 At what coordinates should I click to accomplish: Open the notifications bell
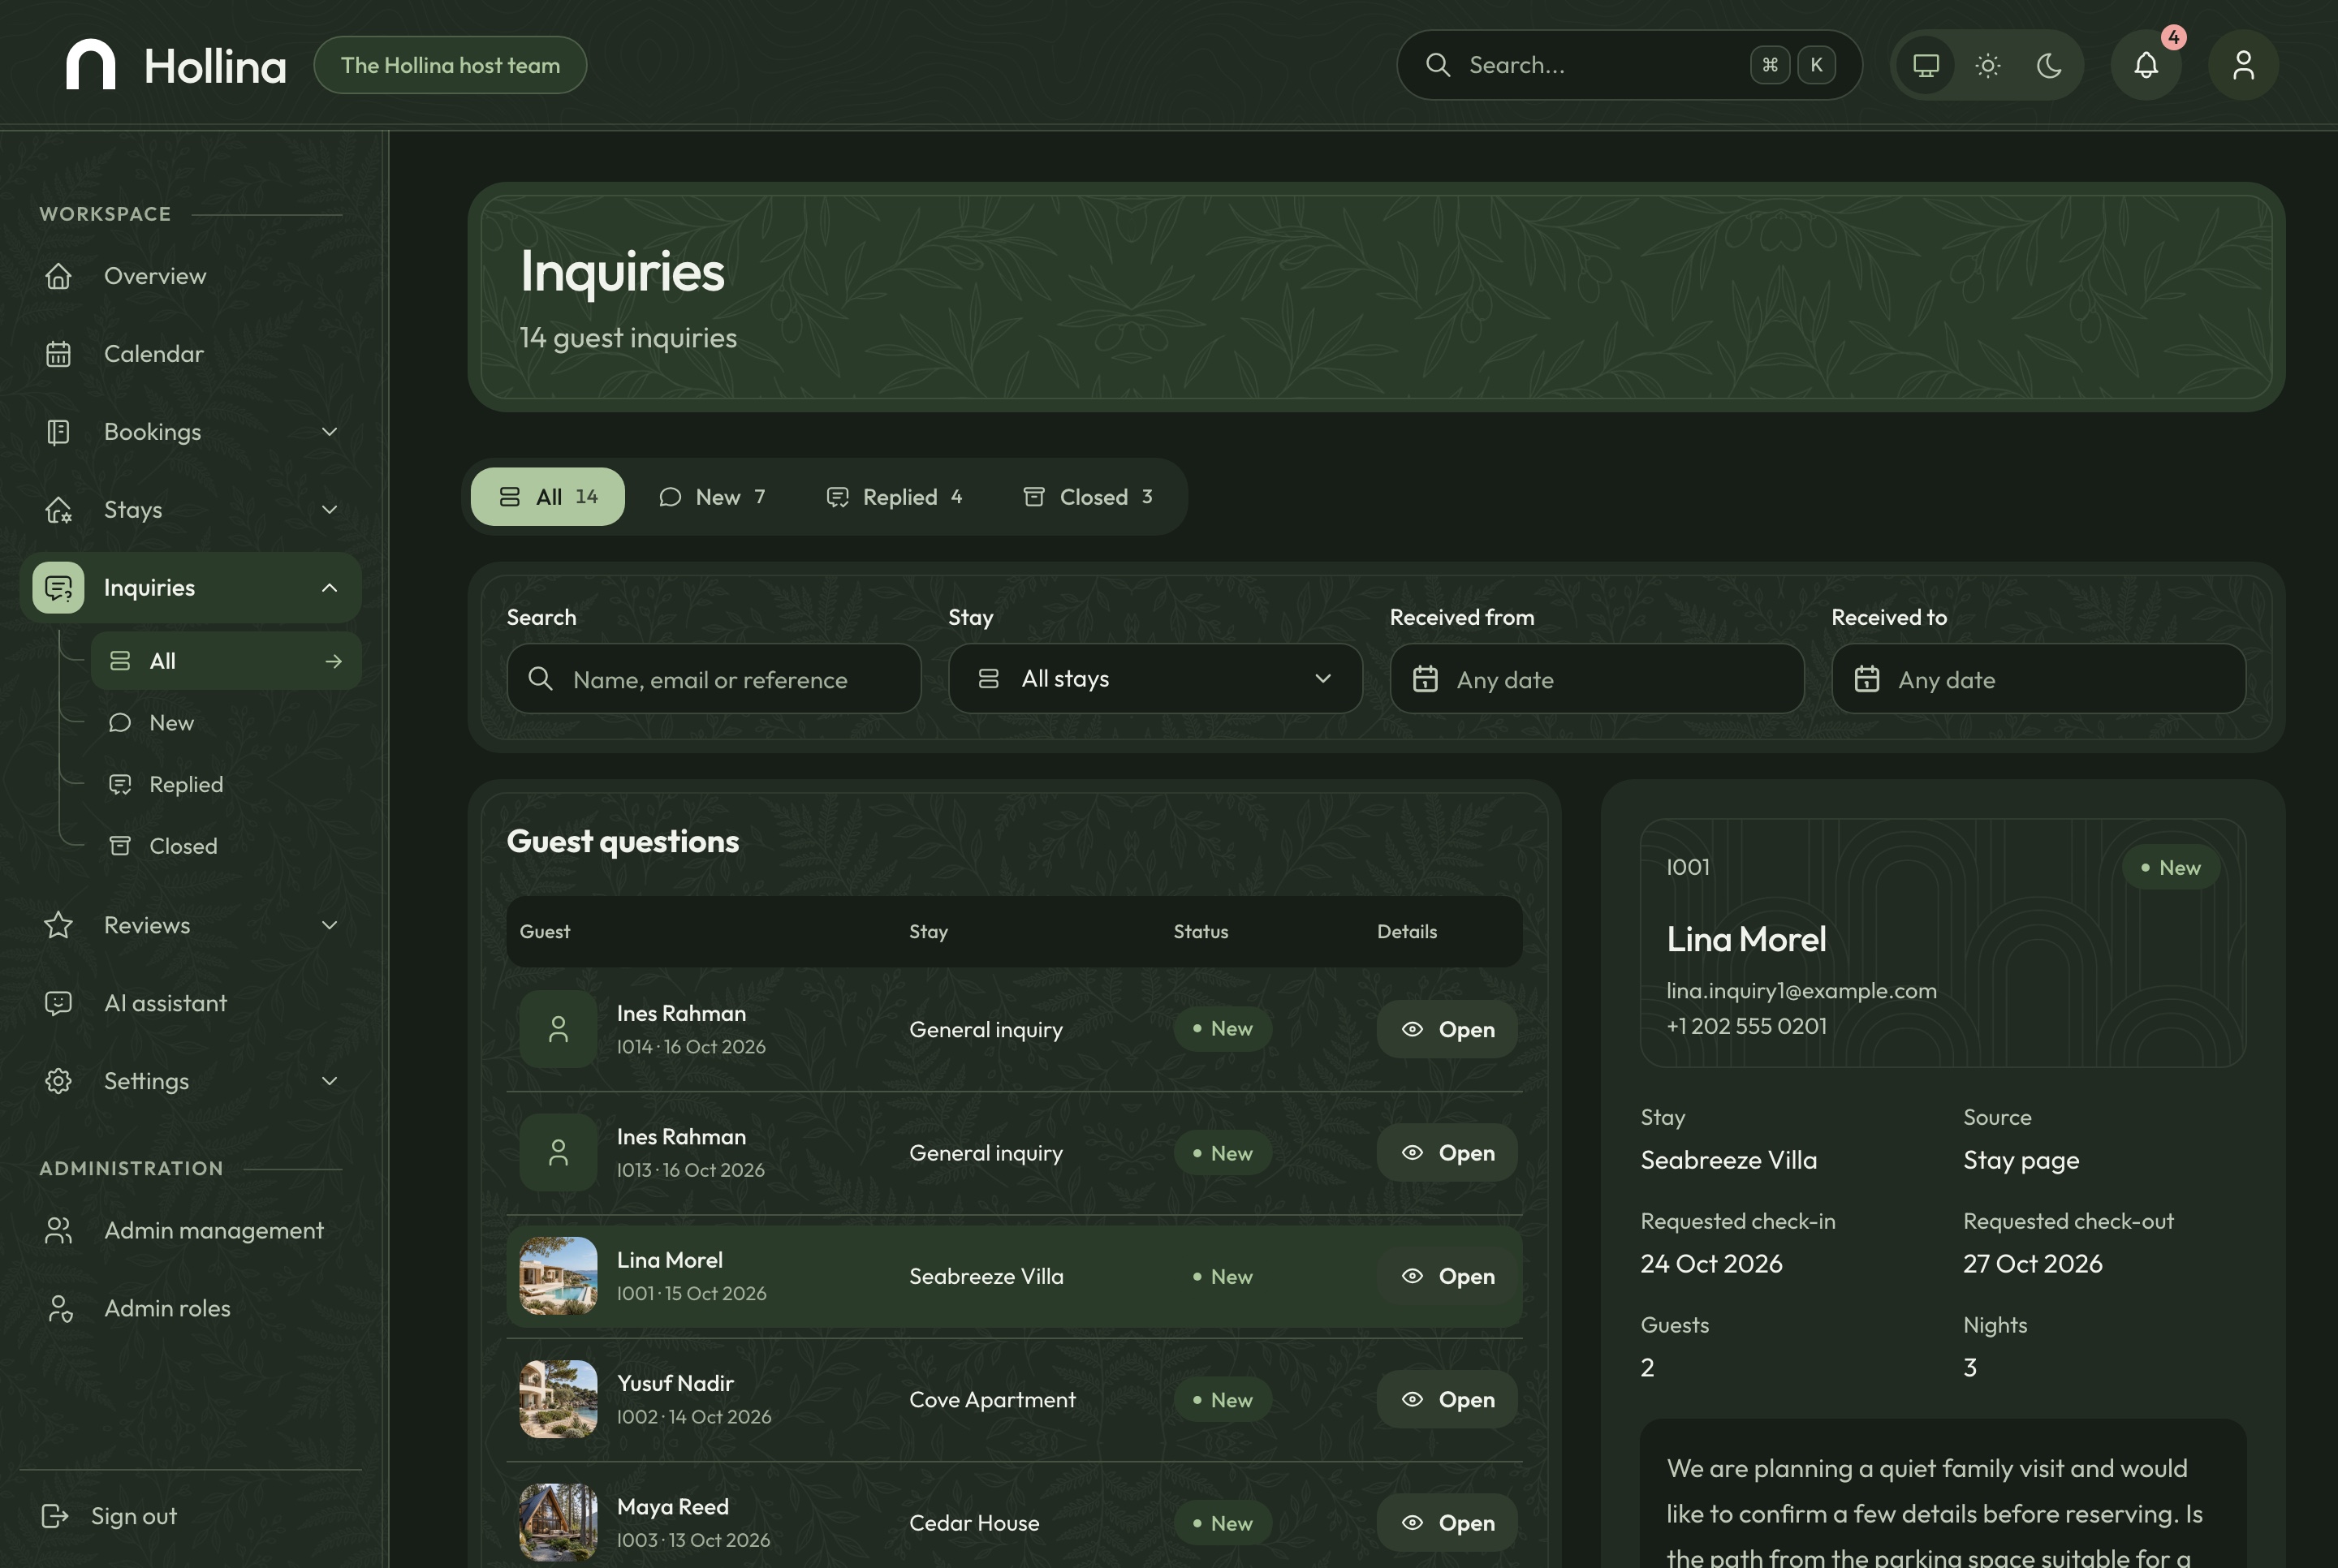click(2146, 65)
